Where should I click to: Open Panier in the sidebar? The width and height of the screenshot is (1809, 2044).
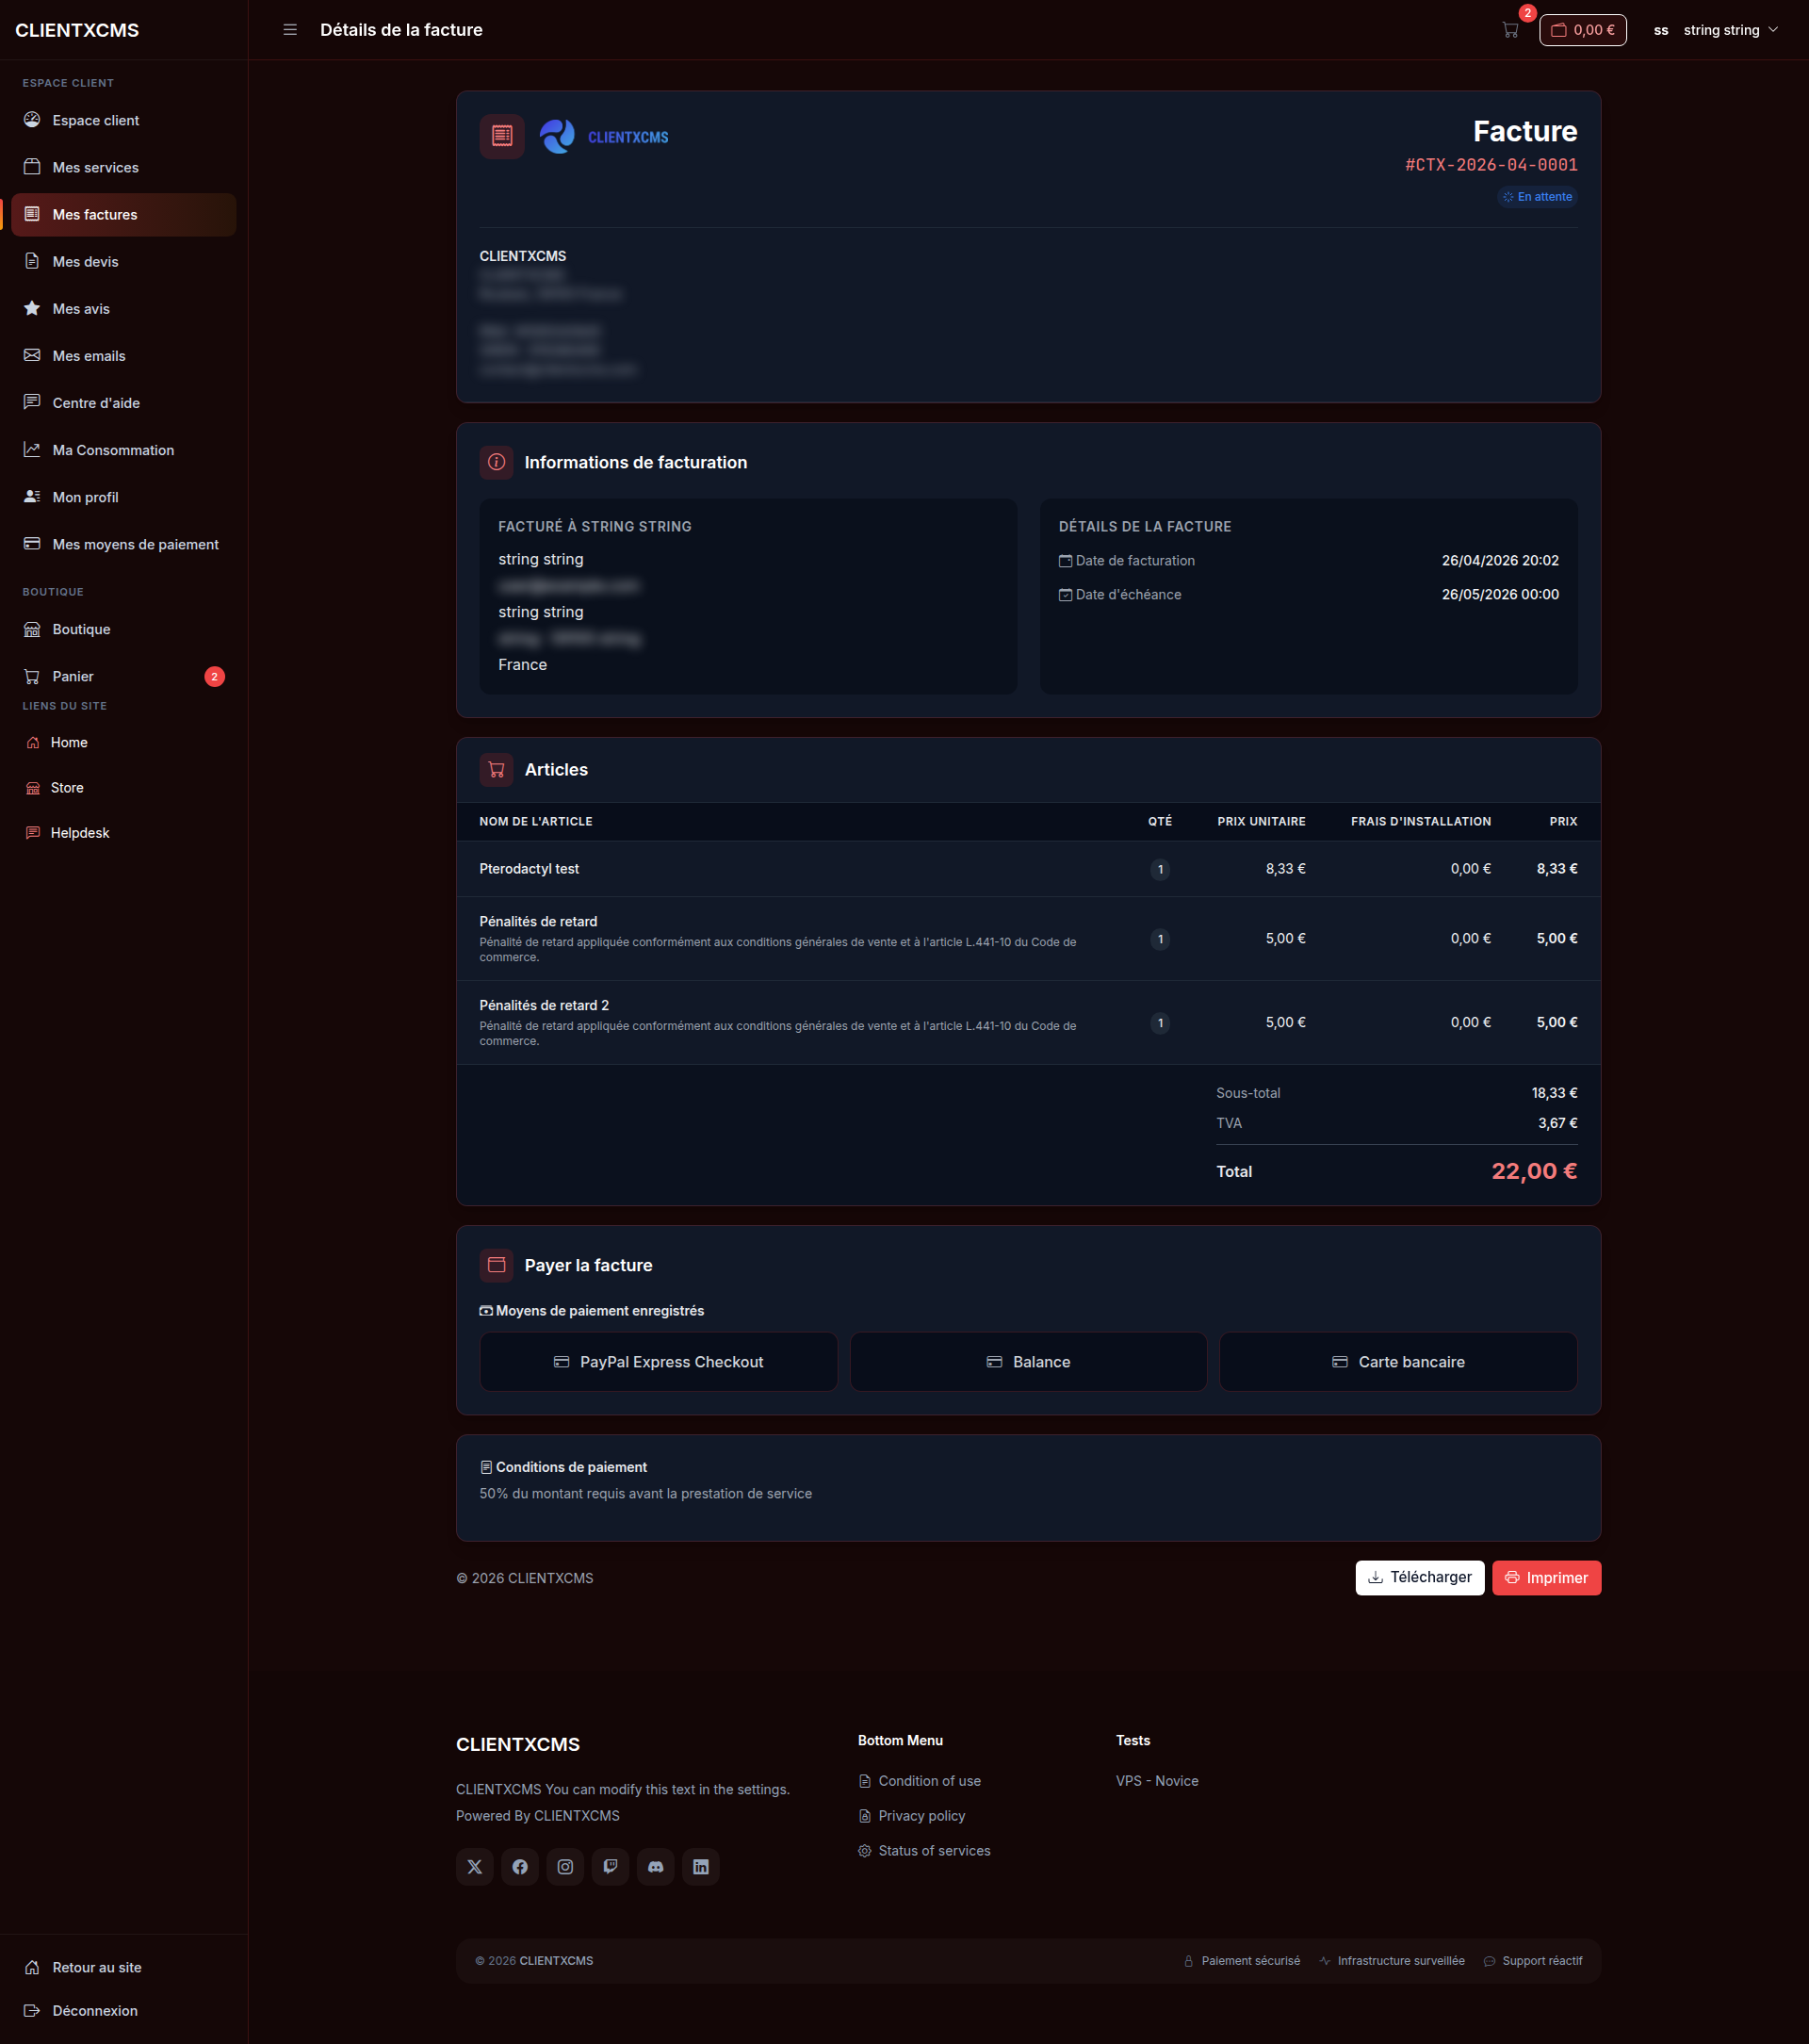tap(124, 676)
